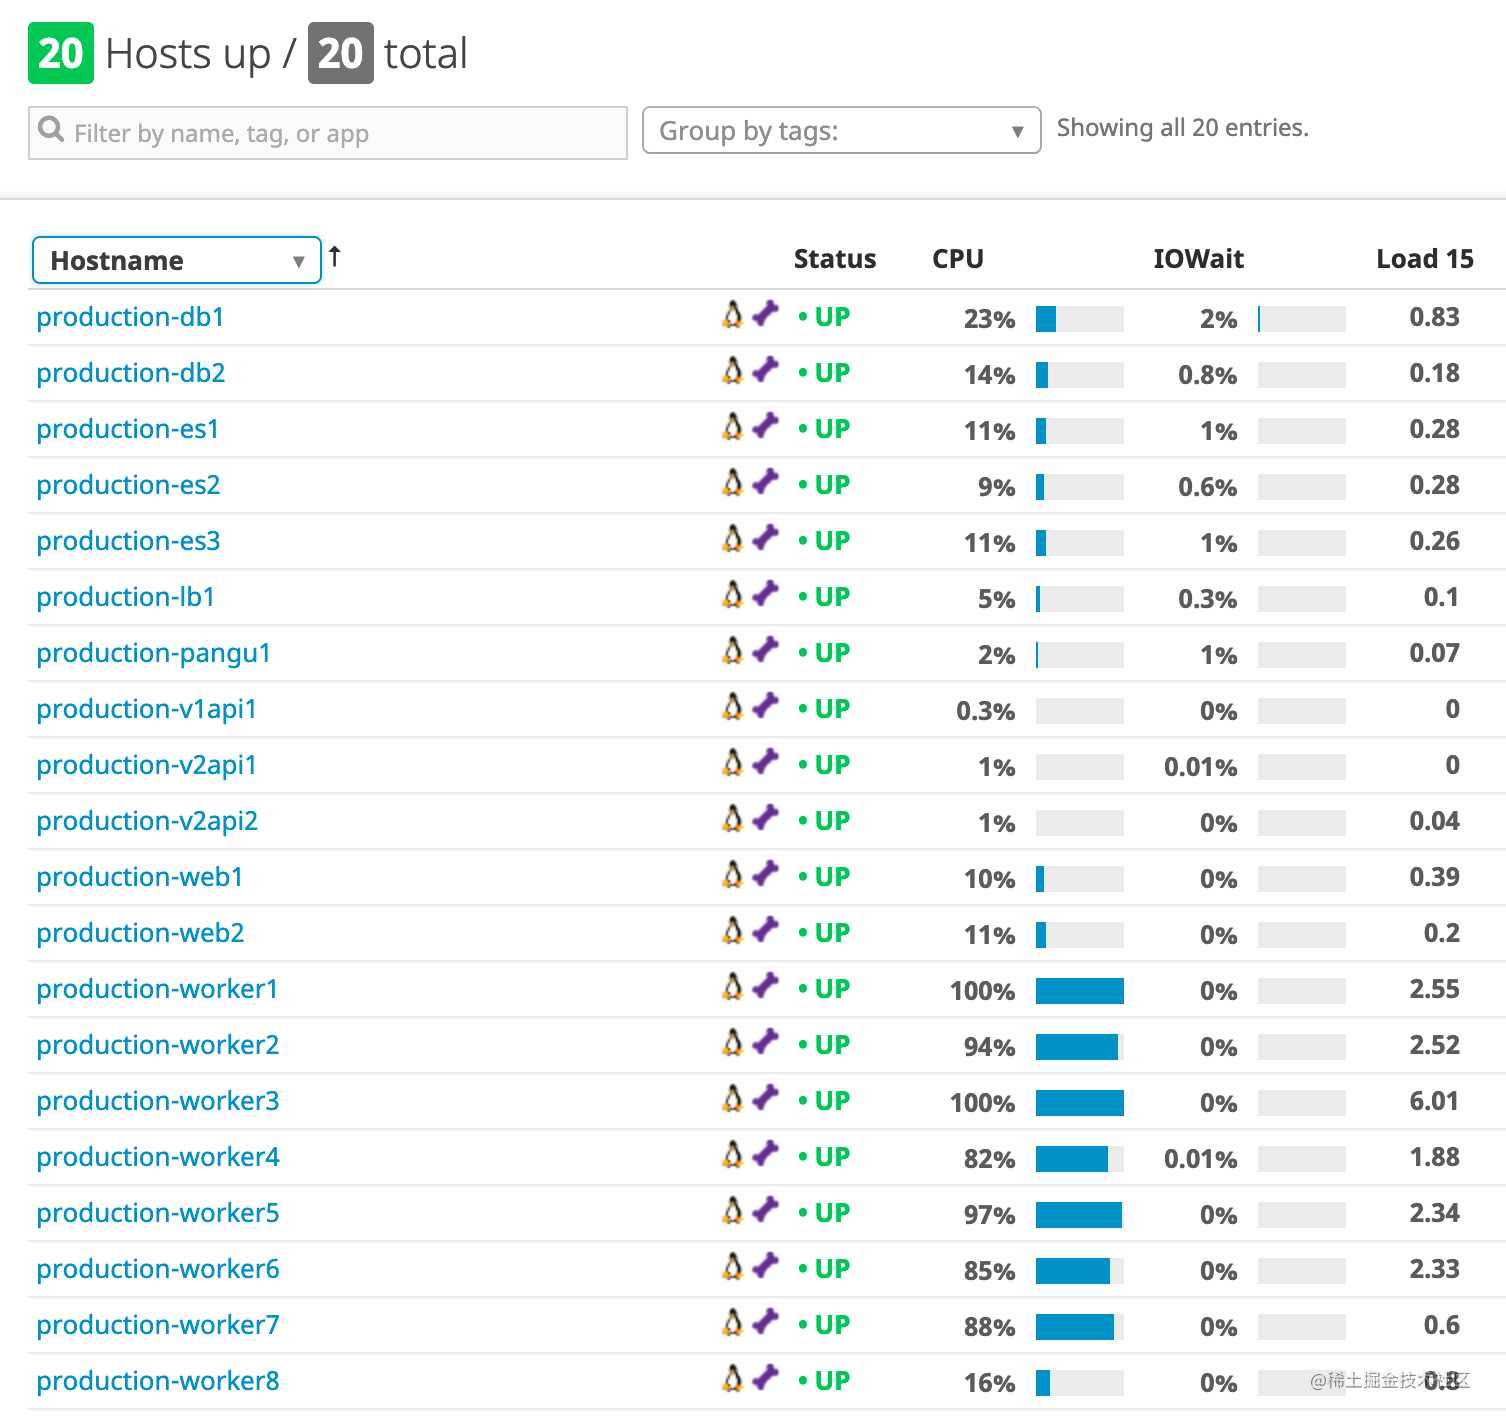
Task: Click the Linux penguin icon for production-db2
Action: tap(733, 370)
